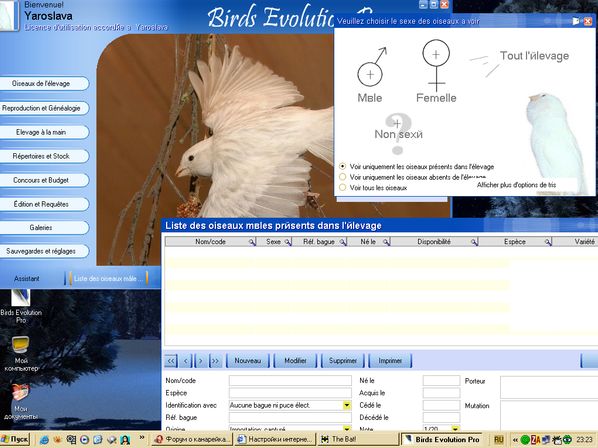Click into Porteur text box
The height and width of the screenshot is (448, 598).
coord(549,387)
